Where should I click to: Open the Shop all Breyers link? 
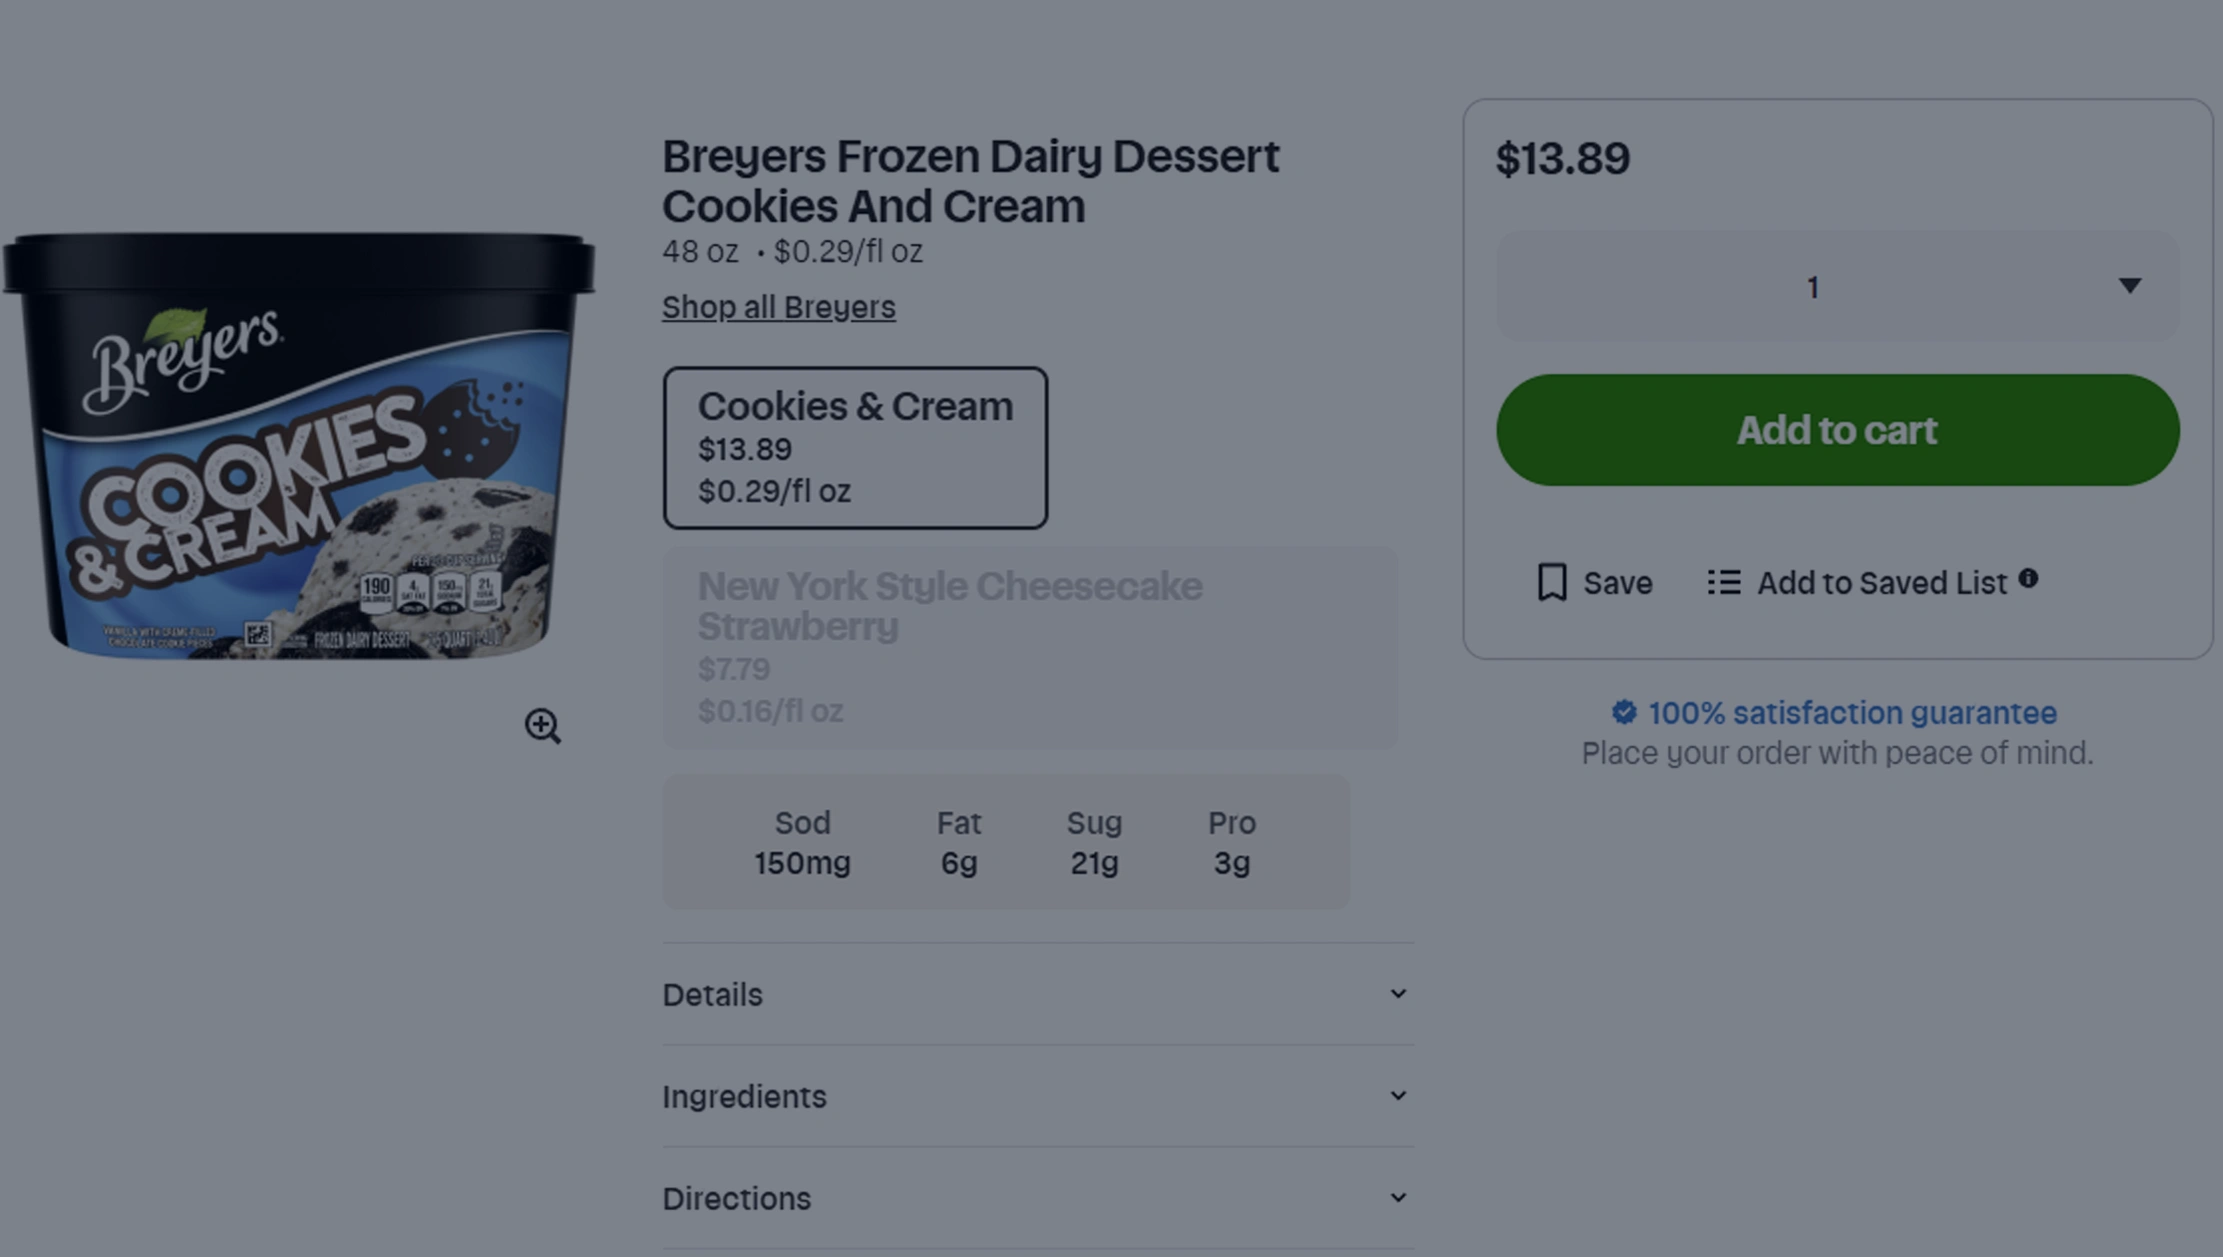pyautogui.click(x=778, y=307)
